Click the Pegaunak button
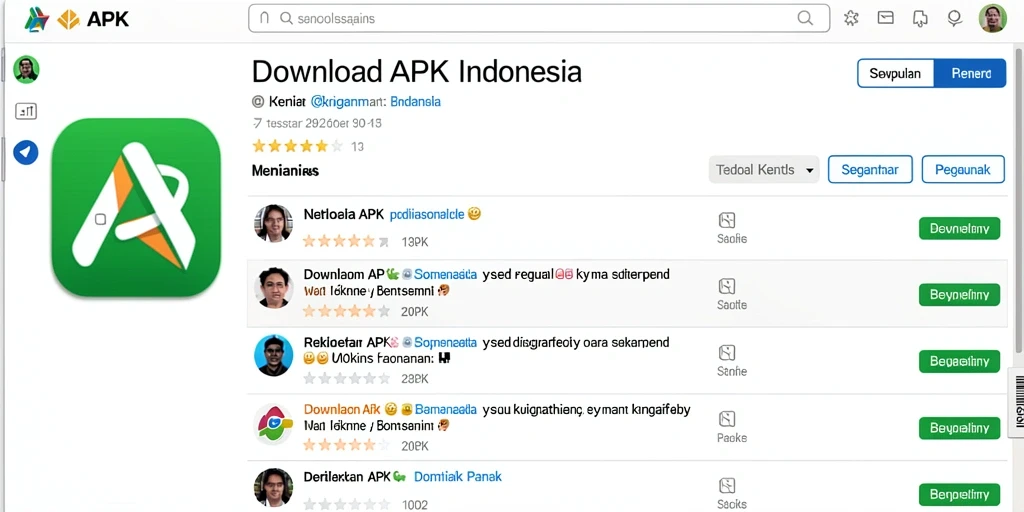This screenshot has width=1024, height=512. click(963, 170)
